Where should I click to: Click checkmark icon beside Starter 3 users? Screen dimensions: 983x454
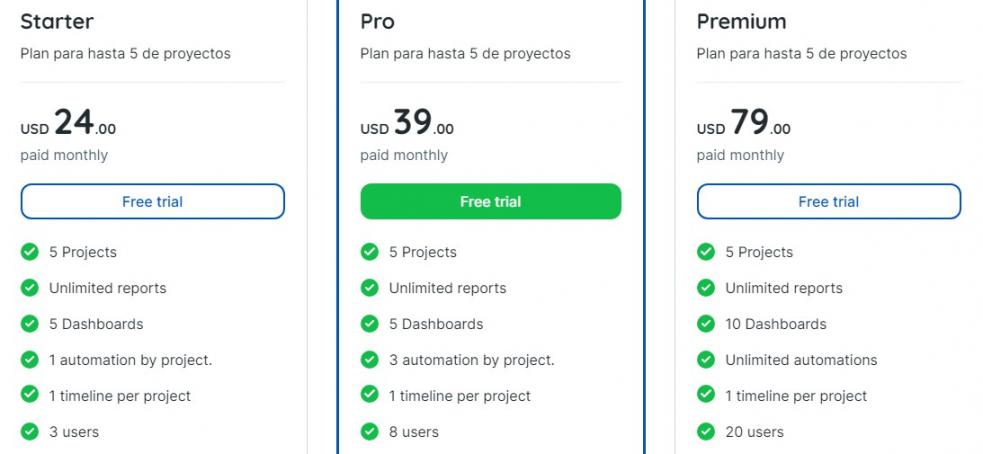(30, 432)
